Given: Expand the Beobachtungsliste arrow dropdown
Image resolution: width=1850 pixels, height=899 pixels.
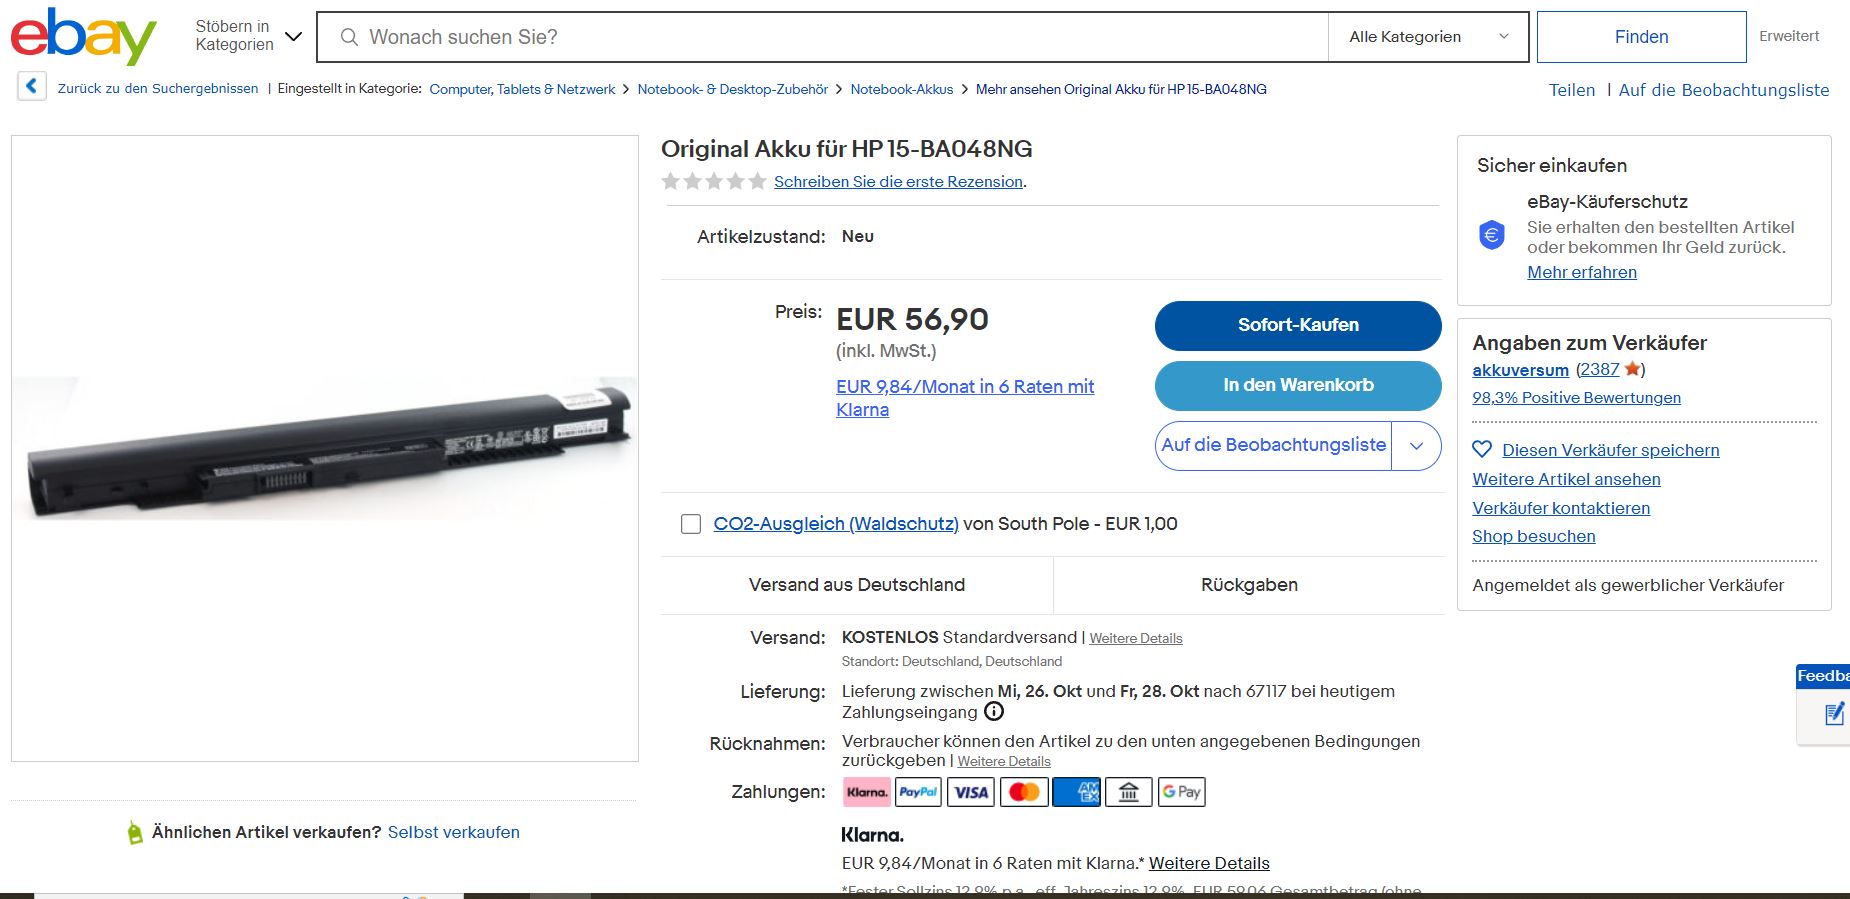Looking at the screenshot, I should 1416,446.
